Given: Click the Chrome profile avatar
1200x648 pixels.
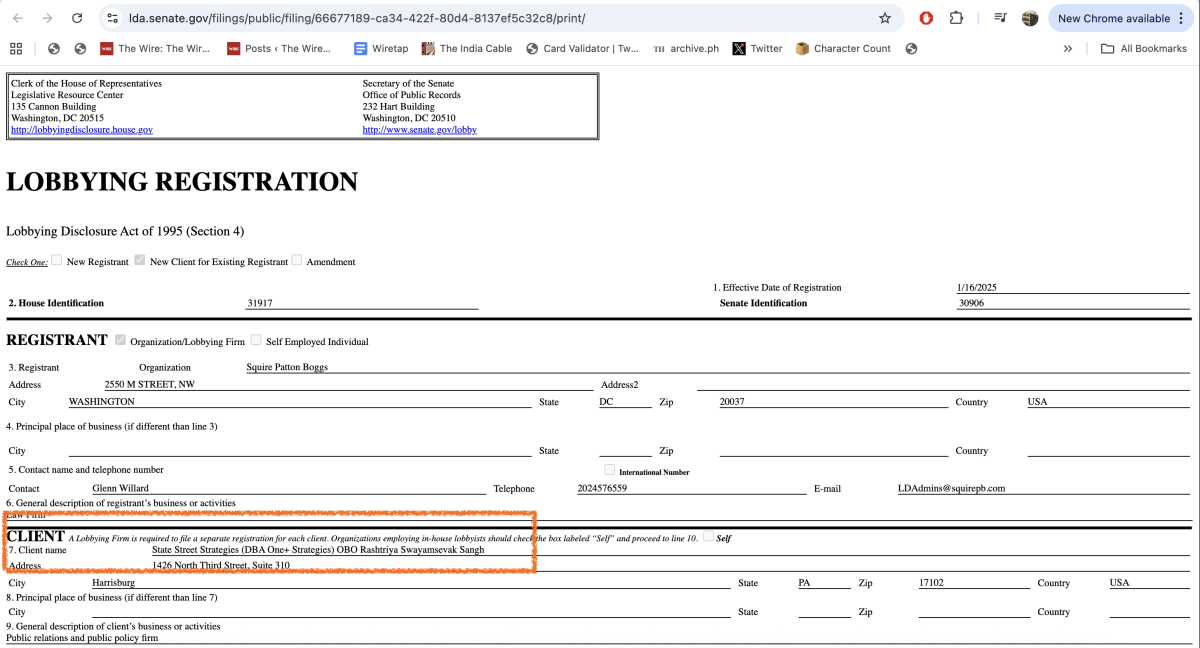Looking at the screenshot, I should [1030, 18].
